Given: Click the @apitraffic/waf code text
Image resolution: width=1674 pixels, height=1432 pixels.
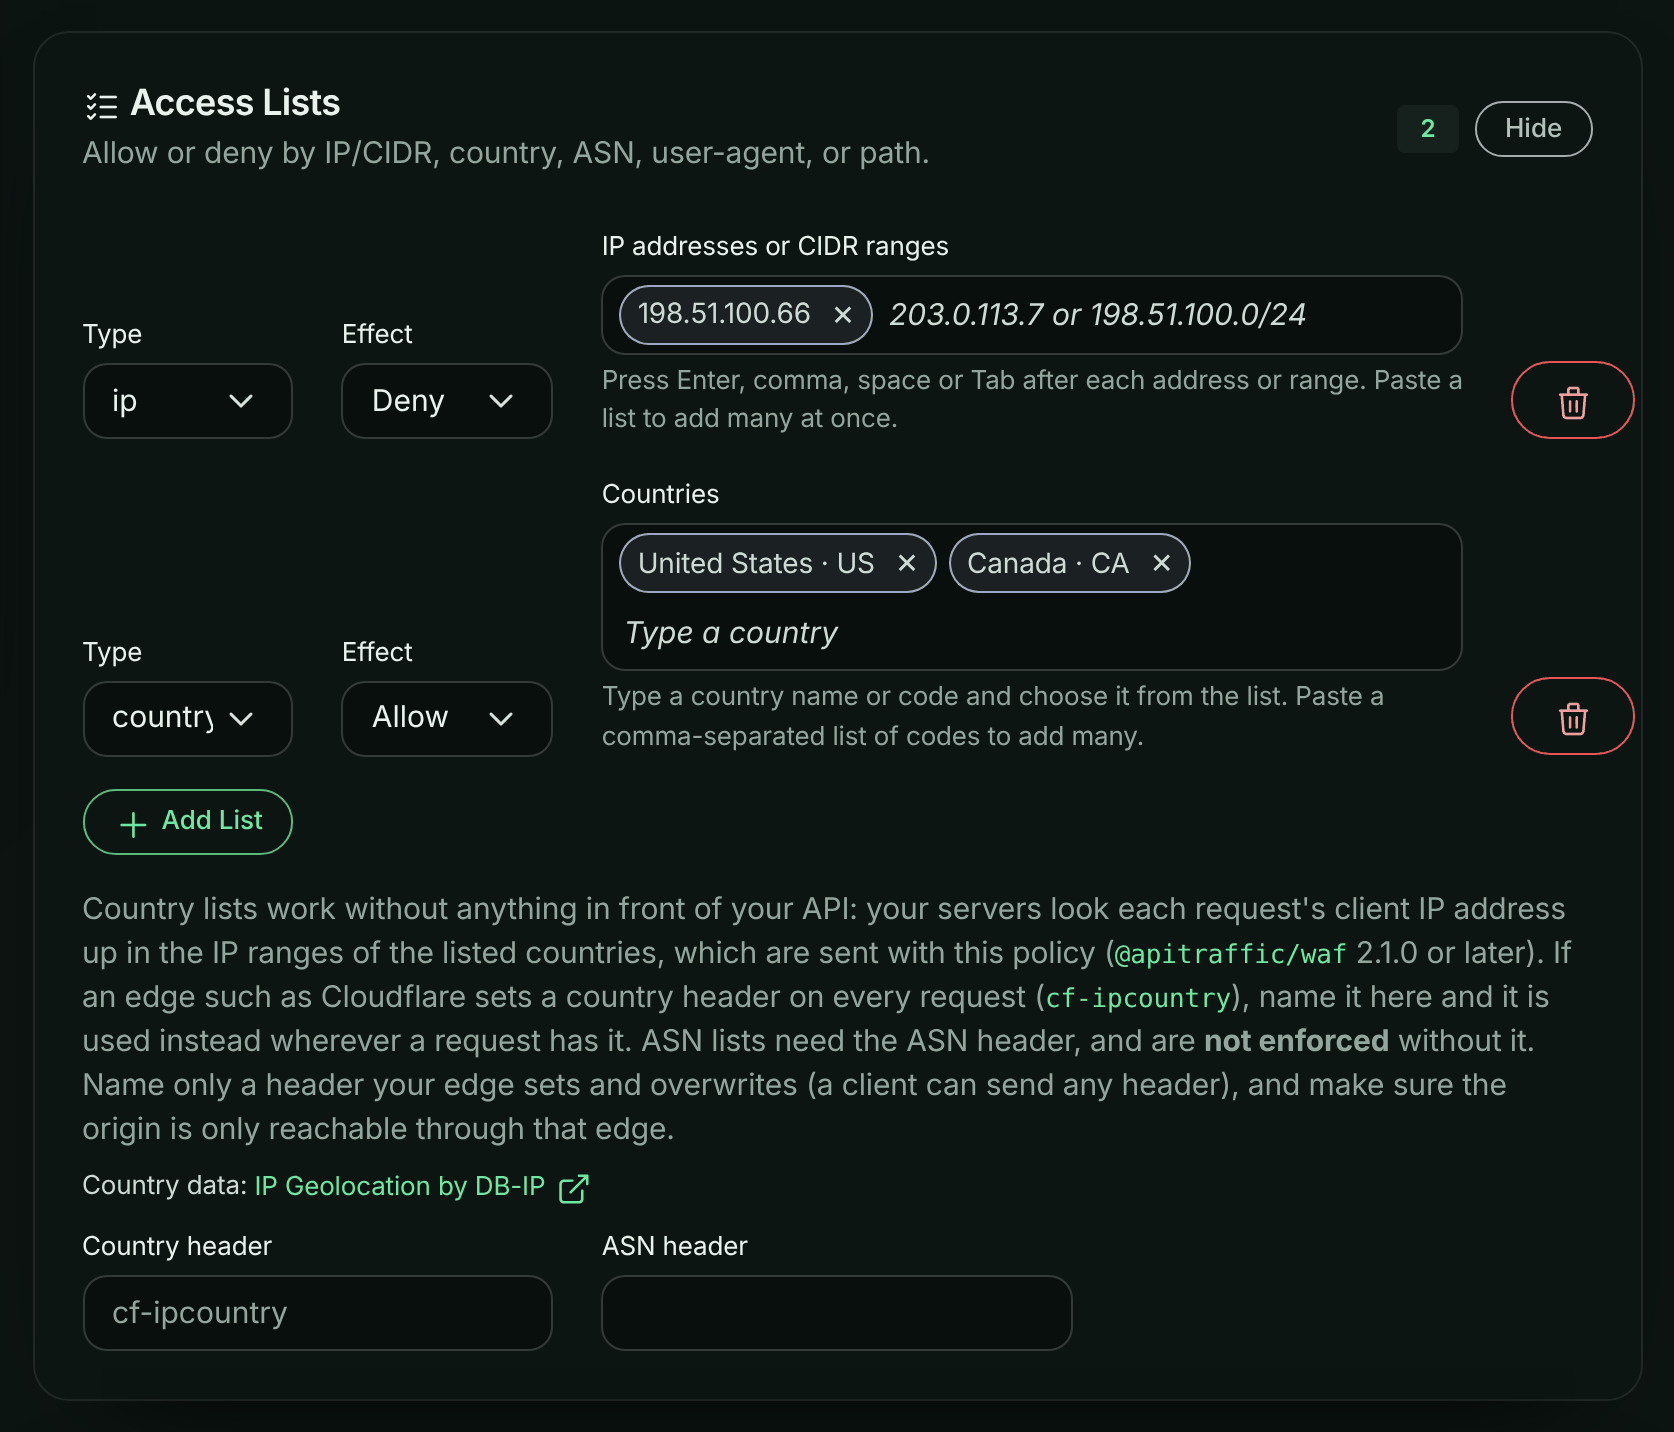Looking at the screenshot, I should pyautogui.click(x=1230, y=954).
